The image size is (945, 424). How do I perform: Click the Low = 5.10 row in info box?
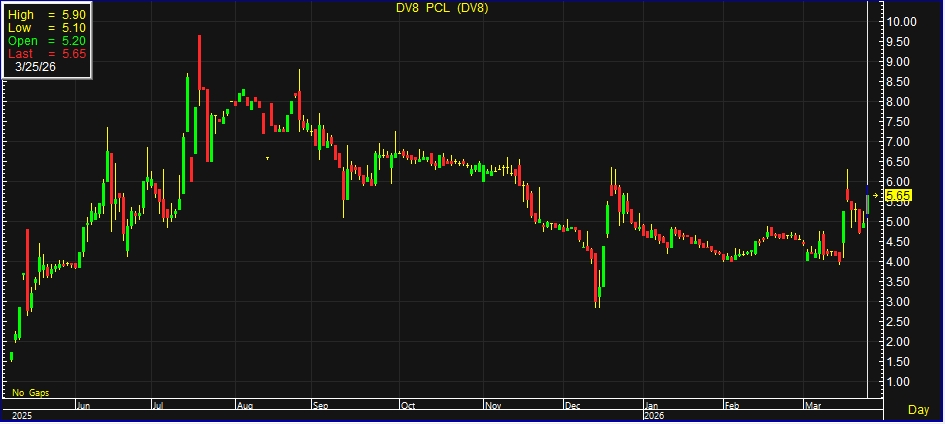tap(47, 29)
